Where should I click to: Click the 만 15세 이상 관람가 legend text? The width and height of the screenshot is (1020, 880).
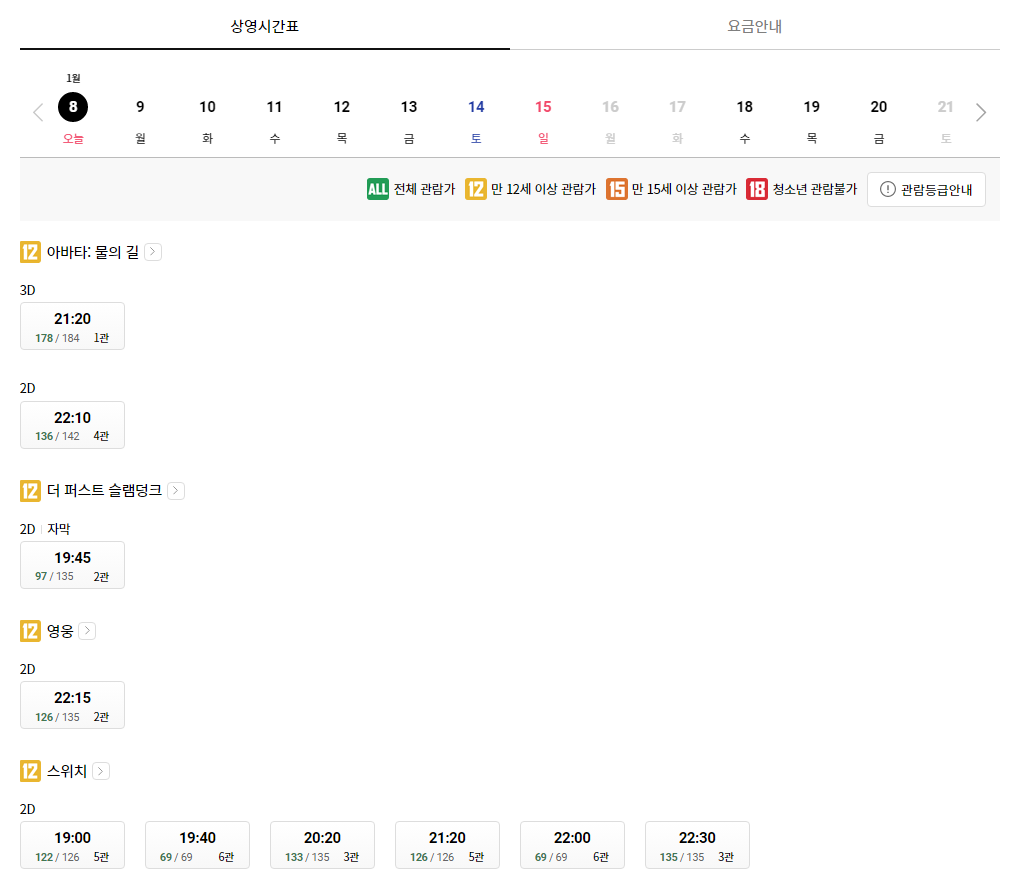click(684, 189)
